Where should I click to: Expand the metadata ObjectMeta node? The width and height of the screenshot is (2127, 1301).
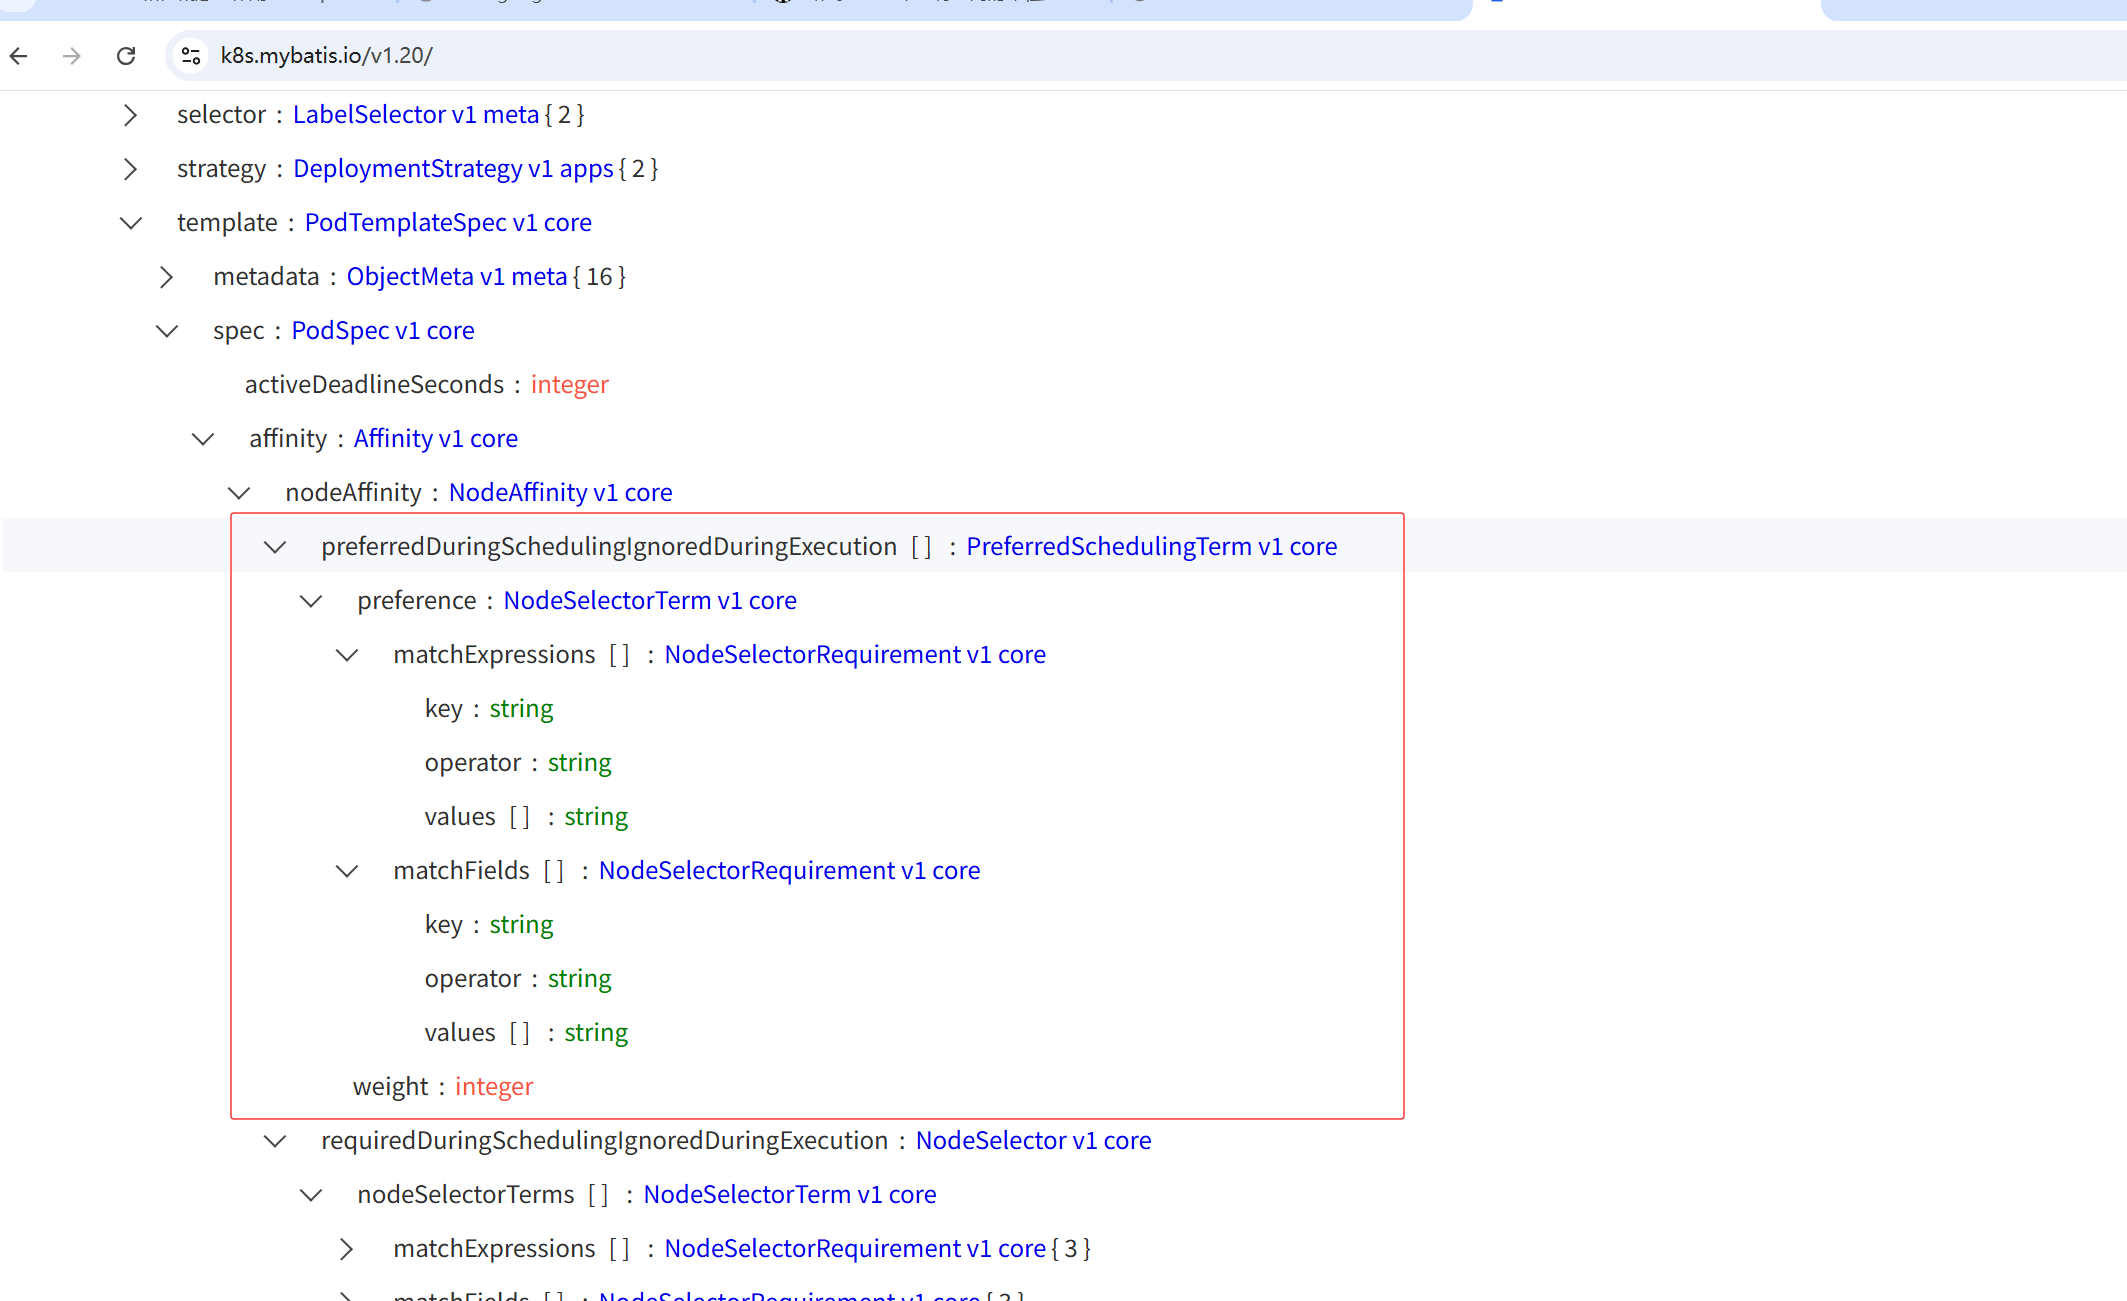coord(166,277)
